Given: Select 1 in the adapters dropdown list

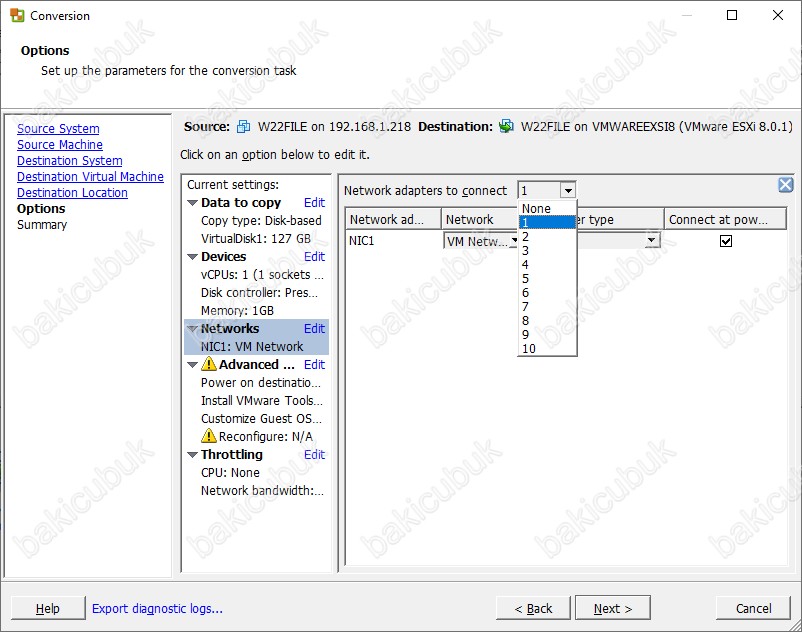Looking at the screenshot, I should 547,222.
